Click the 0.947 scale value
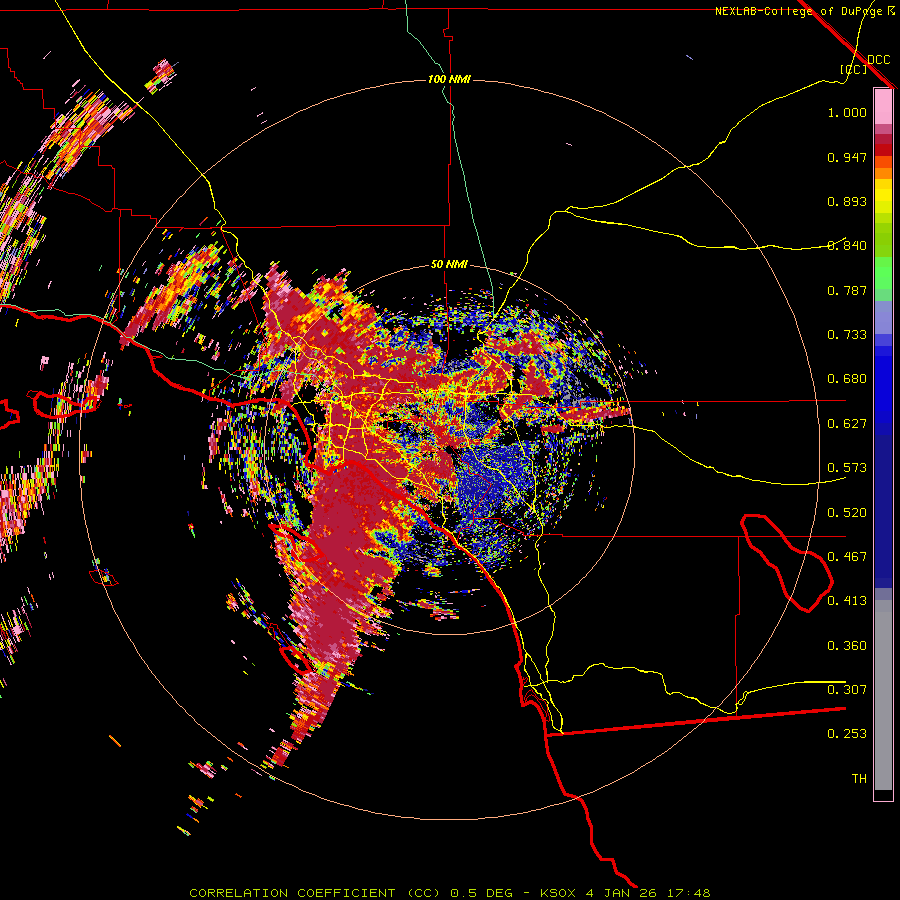The image size is (900, 900). [847, 157]
